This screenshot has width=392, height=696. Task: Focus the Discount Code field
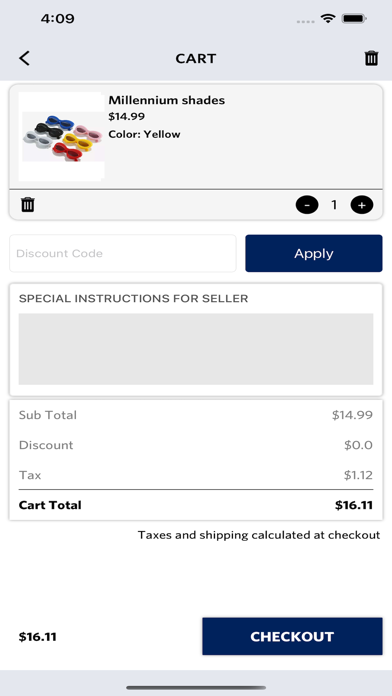pos(123,253)
